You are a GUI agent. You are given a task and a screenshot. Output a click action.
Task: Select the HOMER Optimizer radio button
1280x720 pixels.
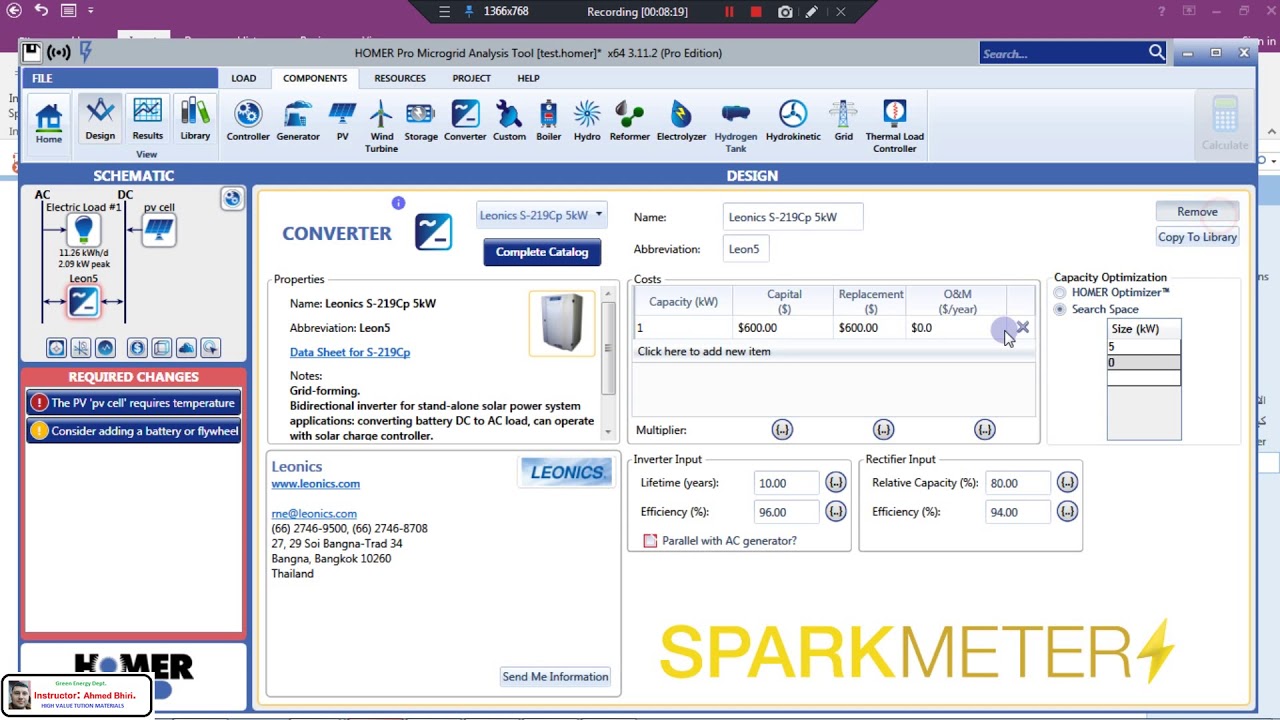(1060, 293)
